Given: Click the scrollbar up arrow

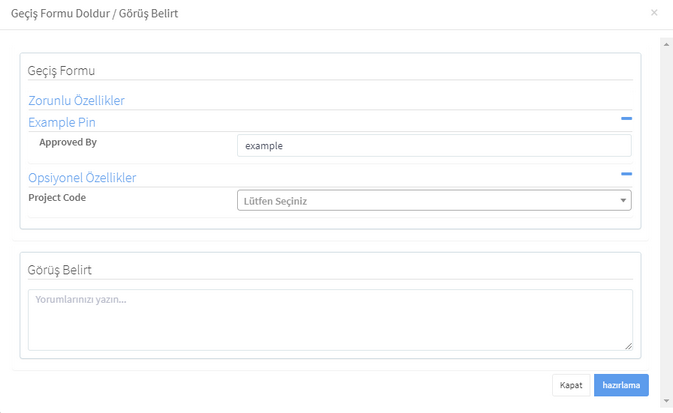Looking at the screenshot, I should 666,44.
